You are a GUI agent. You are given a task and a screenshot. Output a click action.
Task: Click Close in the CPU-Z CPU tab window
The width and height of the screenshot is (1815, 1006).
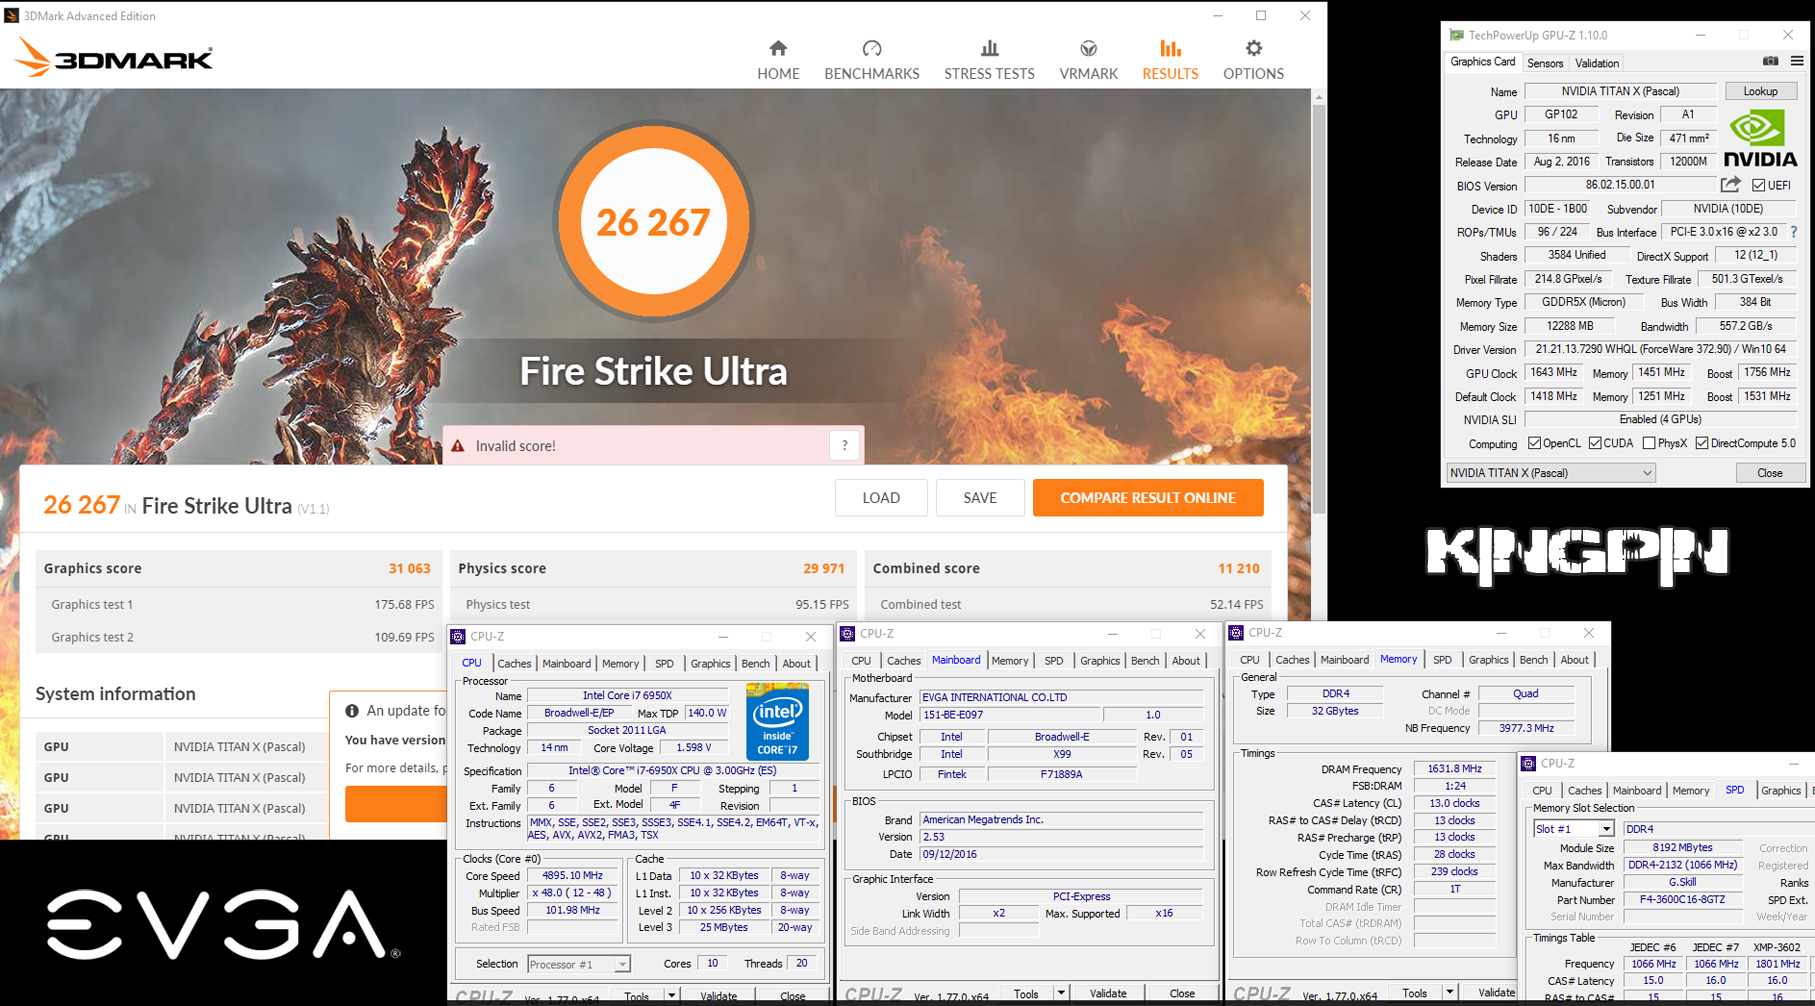pos(792,996)
